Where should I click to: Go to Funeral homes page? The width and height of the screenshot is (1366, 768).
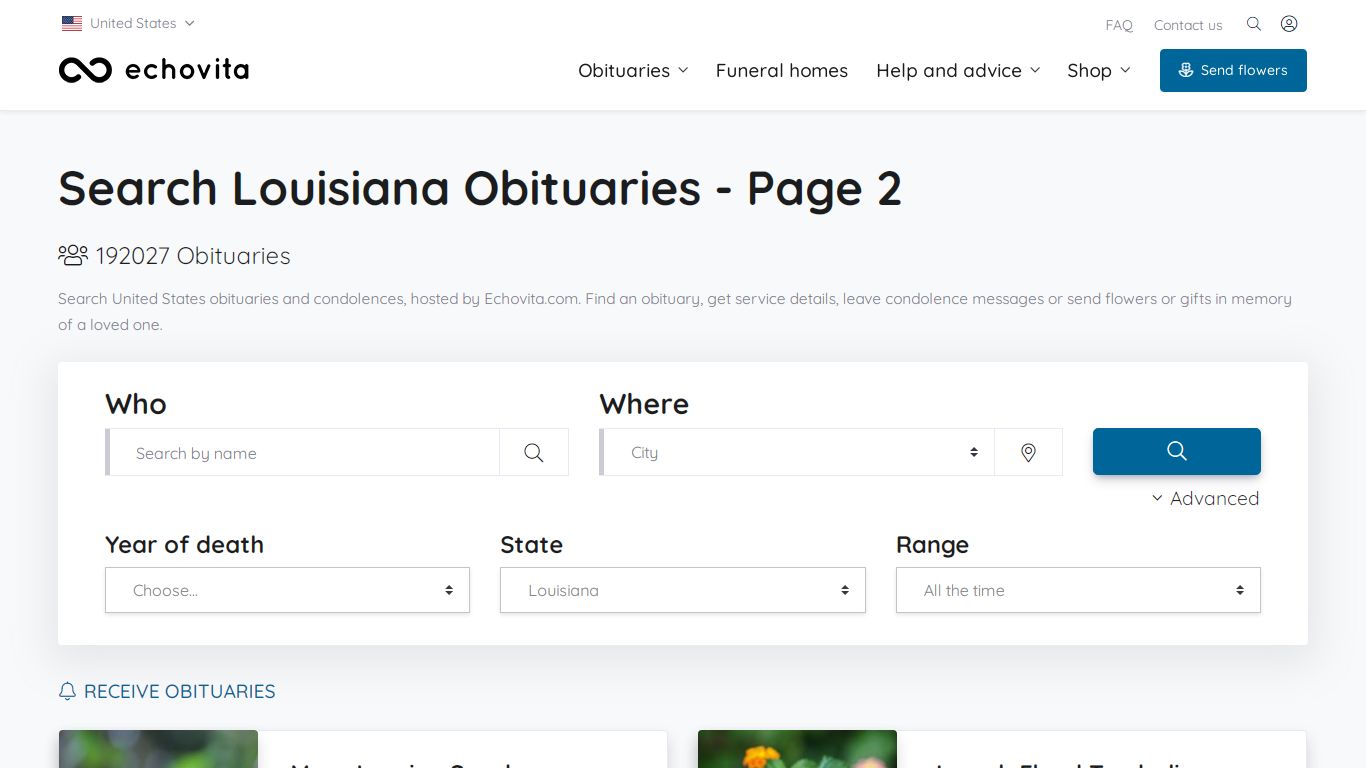[x=782, y=70]
